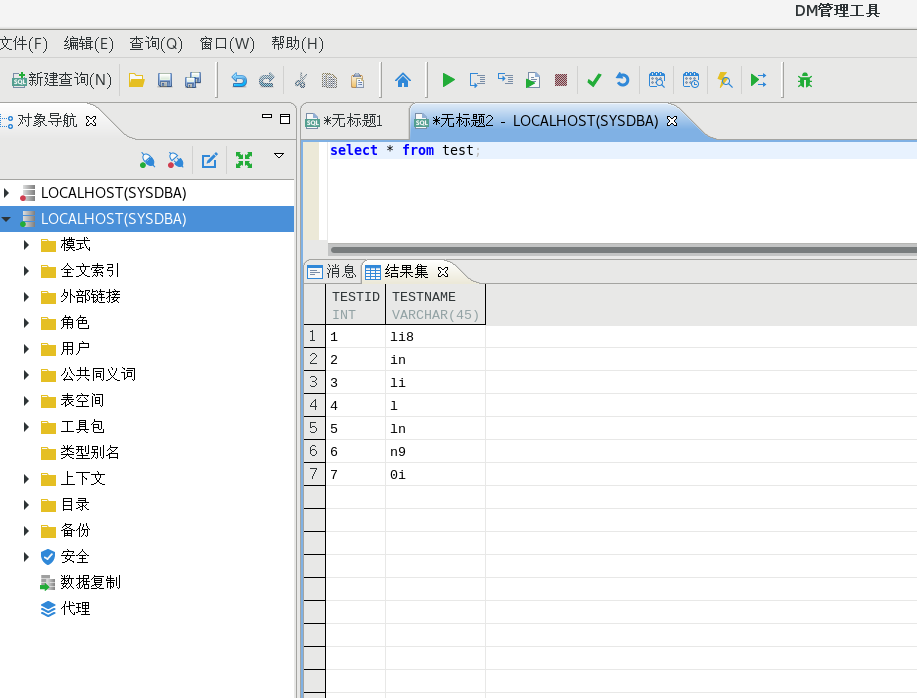Click the Cut (scissors) toolbar icon

coord(301,80)
